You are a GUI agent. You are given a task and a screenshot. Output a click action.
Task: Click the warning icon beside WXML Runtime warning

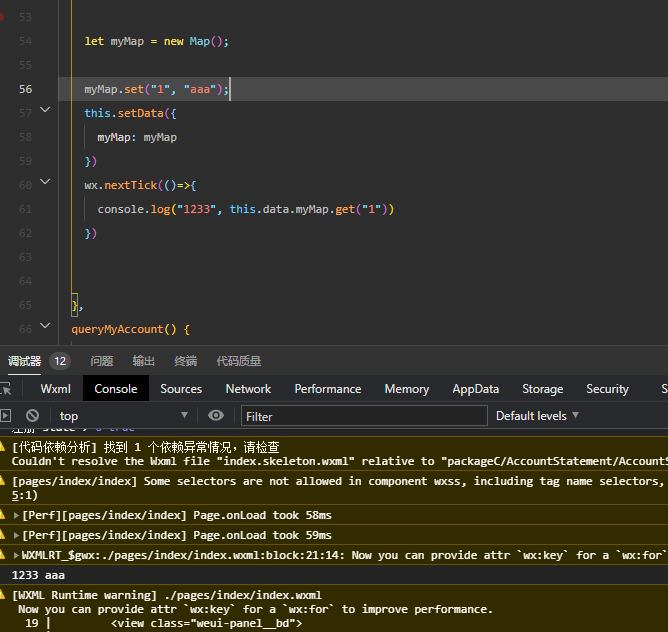pyautogui.click(x=2, y=594)
